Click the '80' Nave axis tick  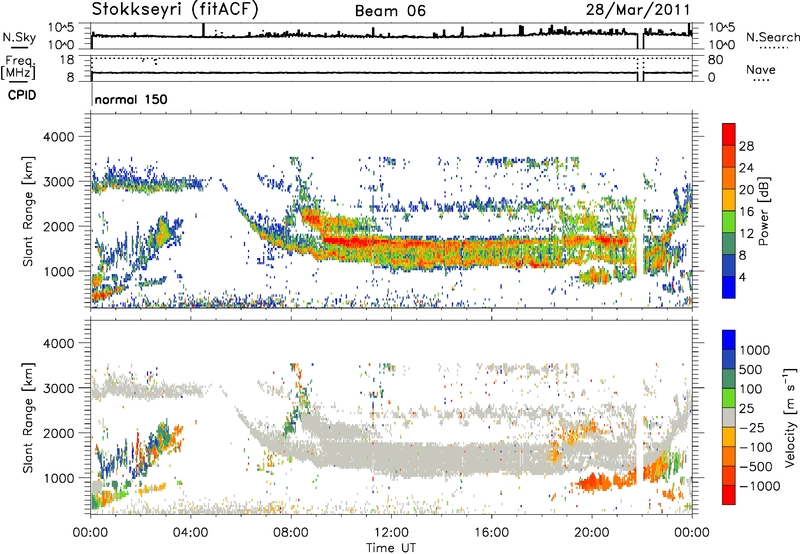pos(715,60)
